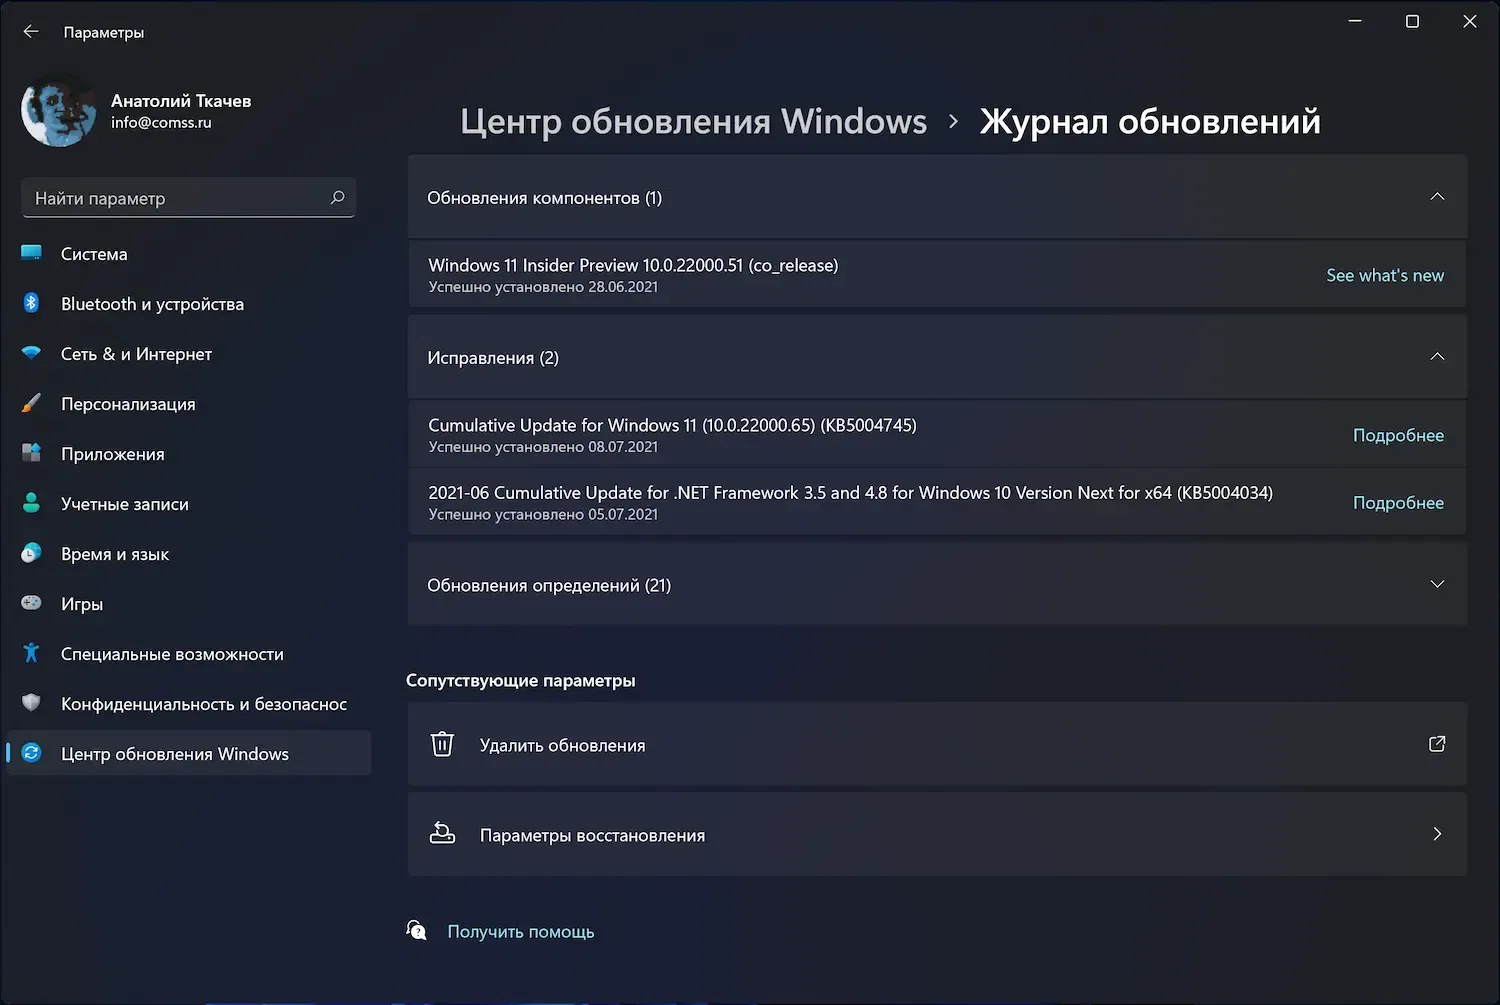Open Удалить обновления
Image resolution: width=1500 pixels, height=1005 pixels.
(x=937, y=744)
